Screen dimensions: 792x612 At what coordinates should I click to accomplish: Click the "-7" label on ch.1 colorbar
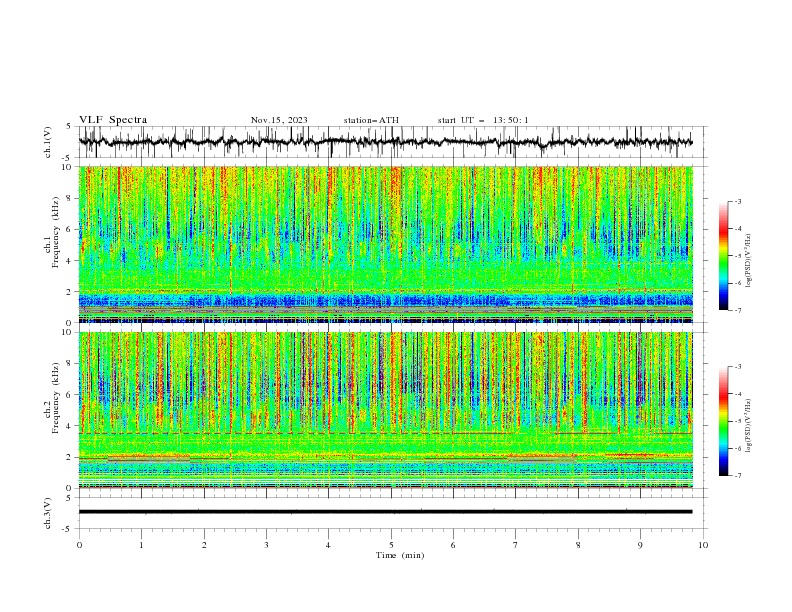point(737,310)
